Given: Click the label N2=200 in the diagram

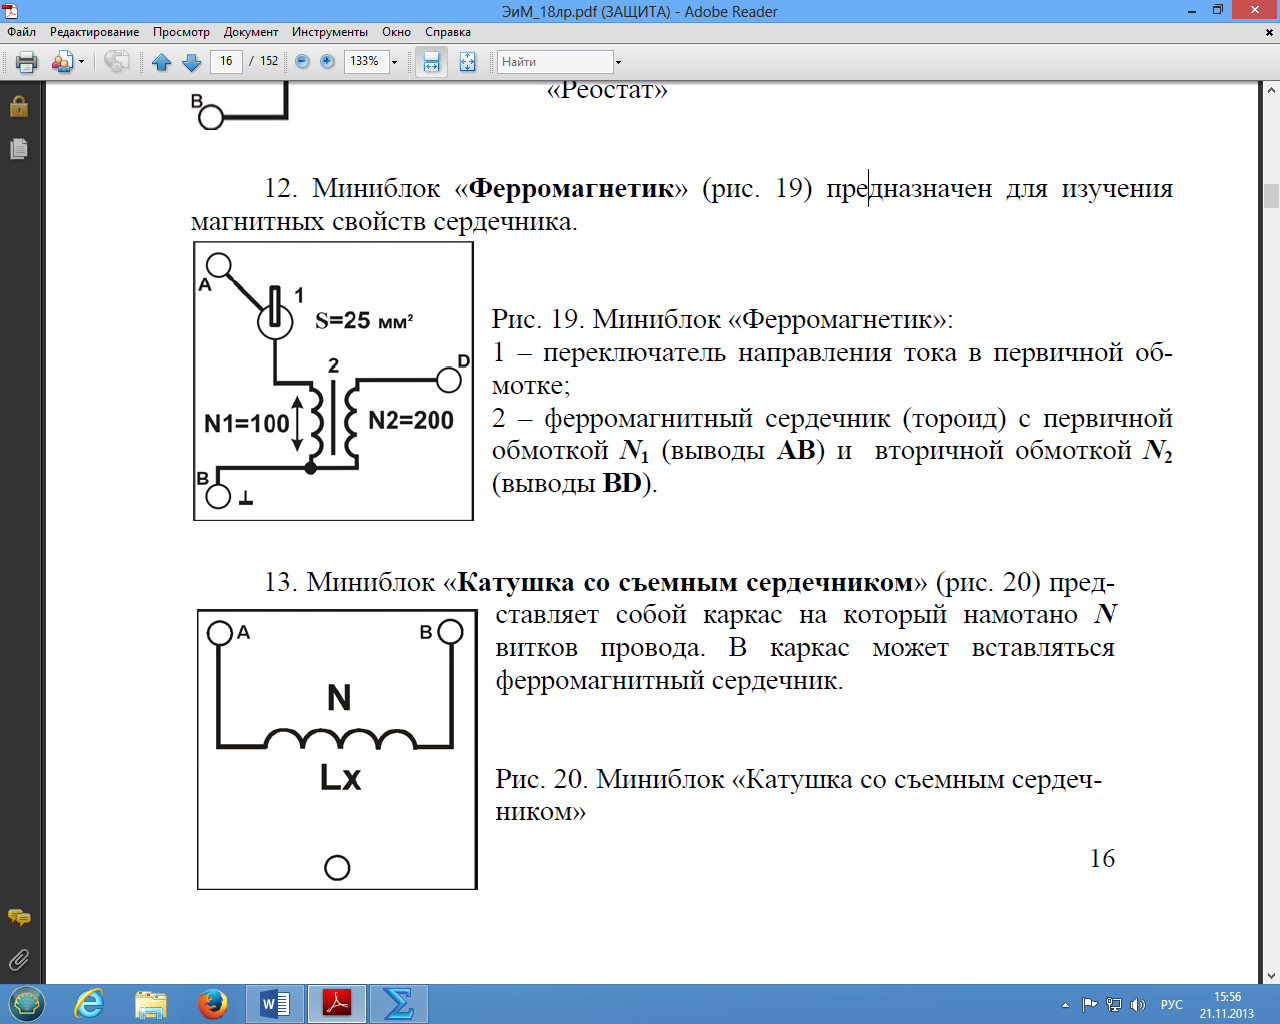Looking at the screenshot, I should [x=411, y=420].
